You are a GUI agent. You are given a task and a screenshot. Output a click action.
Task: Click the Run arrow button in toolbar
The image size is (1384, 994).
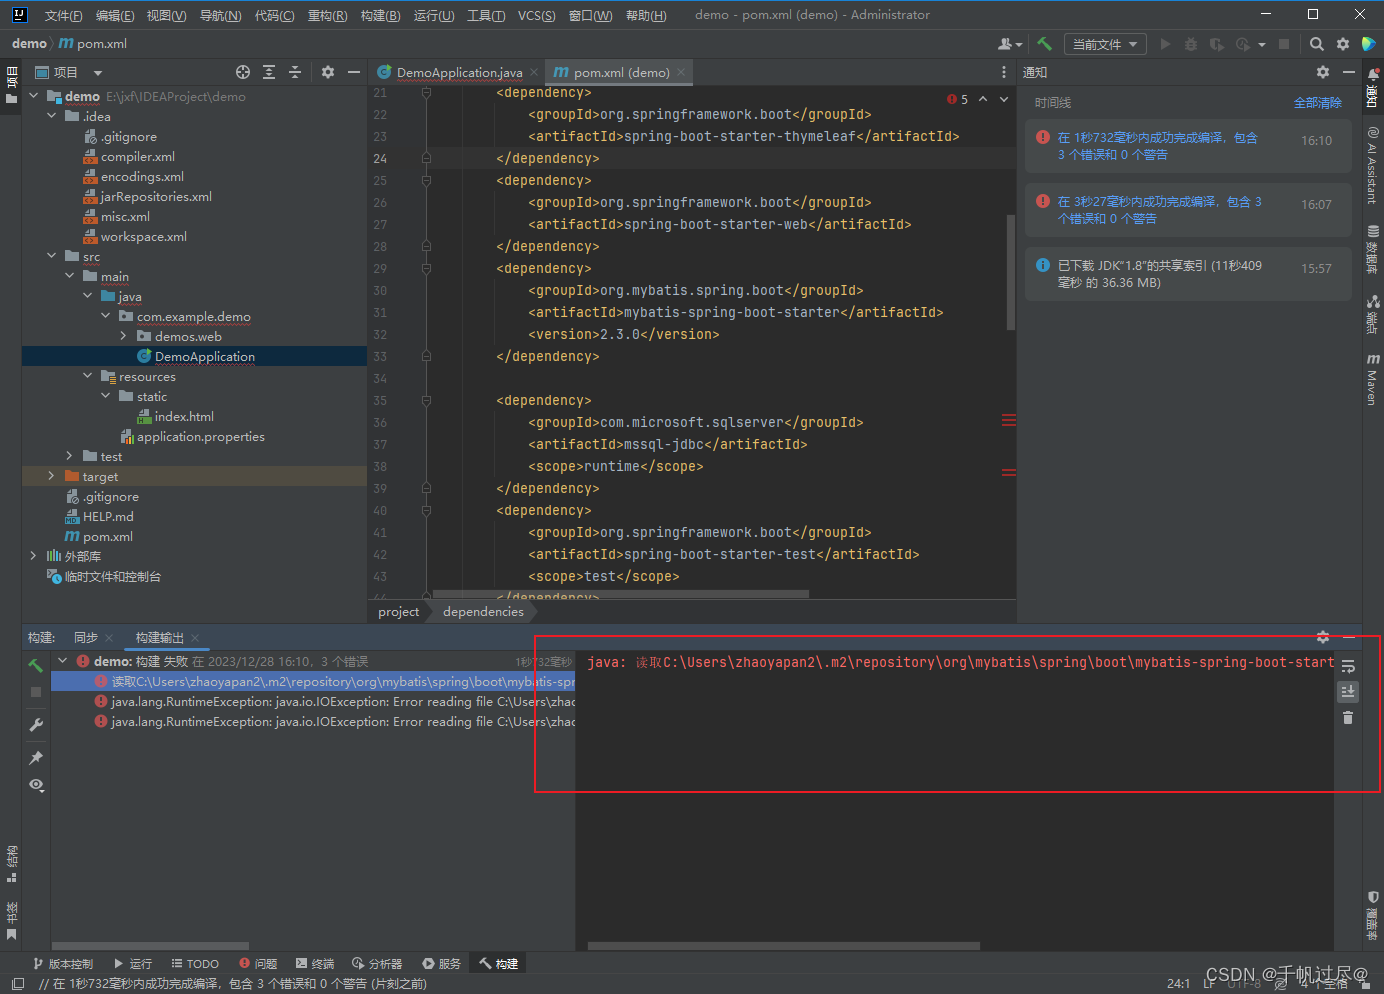click(1165, 44)
